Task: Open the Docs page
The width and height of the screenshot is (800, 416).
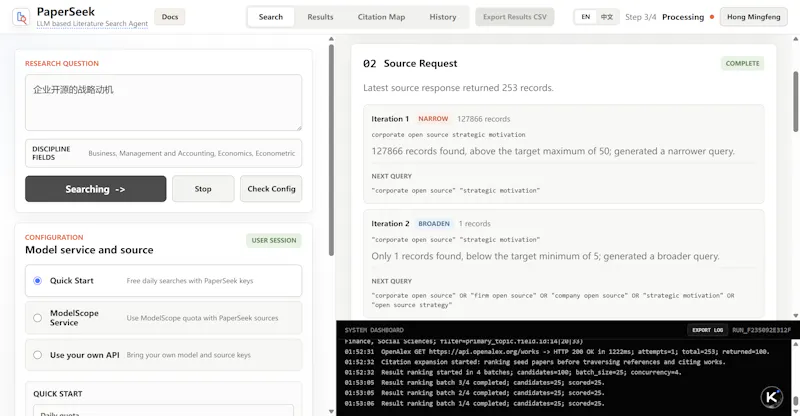Action: (170, 17)
